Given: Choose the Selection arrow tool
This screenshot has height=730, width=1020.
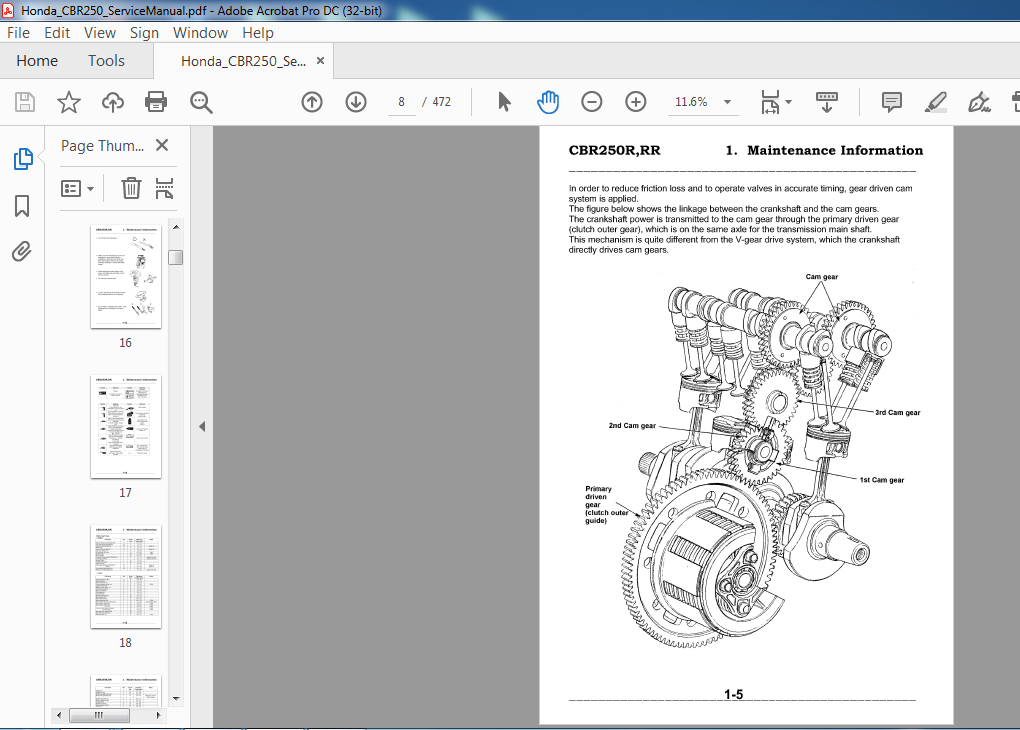Looking at the screenshot, I should (x=504, y=102).
